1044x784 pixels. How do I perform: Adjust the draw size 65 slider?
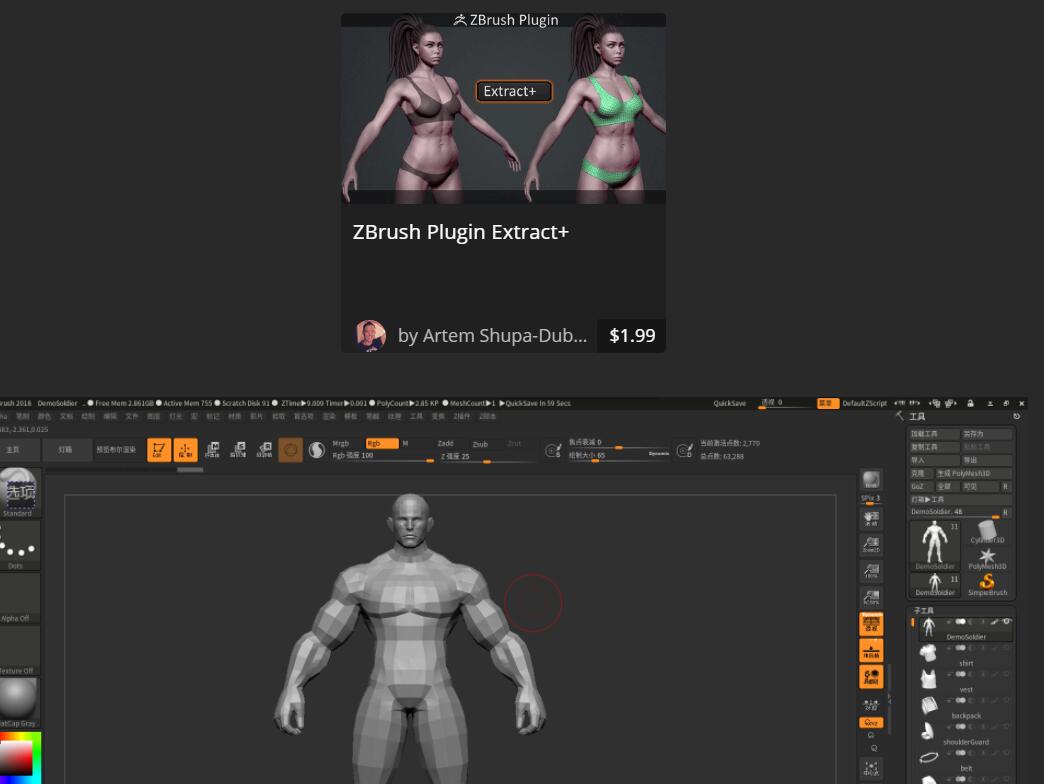618,456
